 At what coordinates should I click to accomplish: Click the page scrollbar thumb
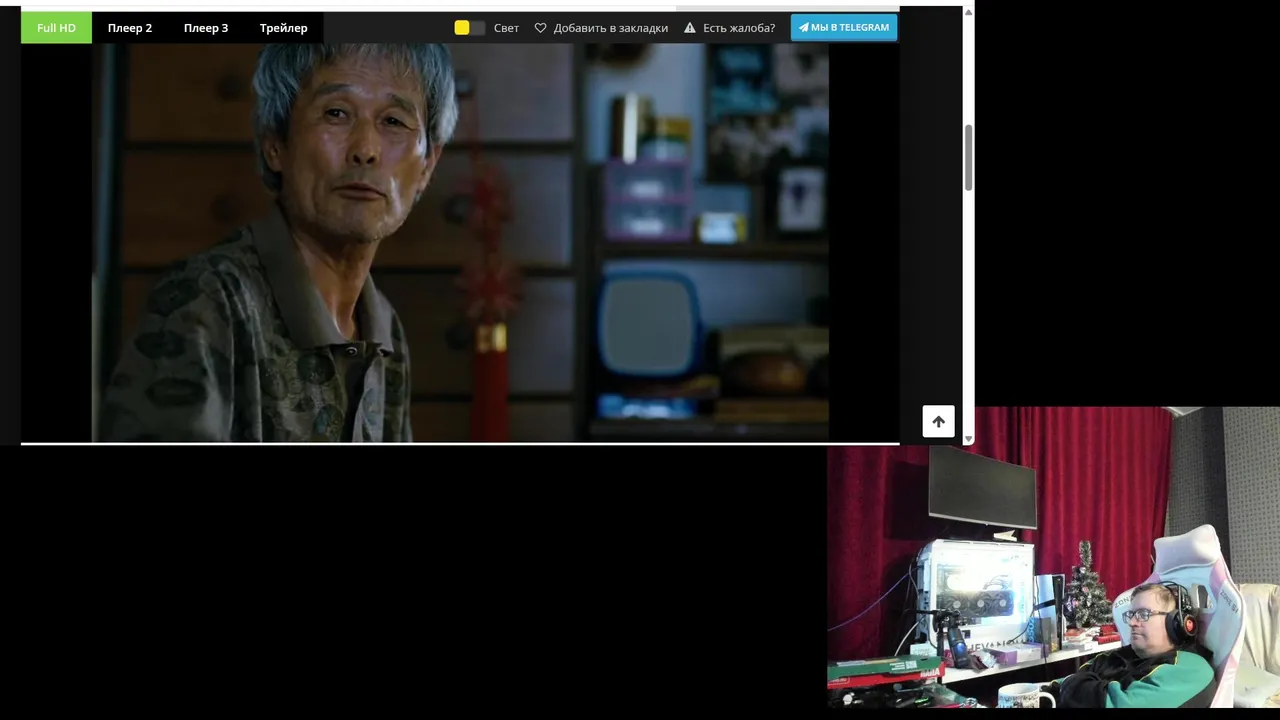click(x=968, y=158)
